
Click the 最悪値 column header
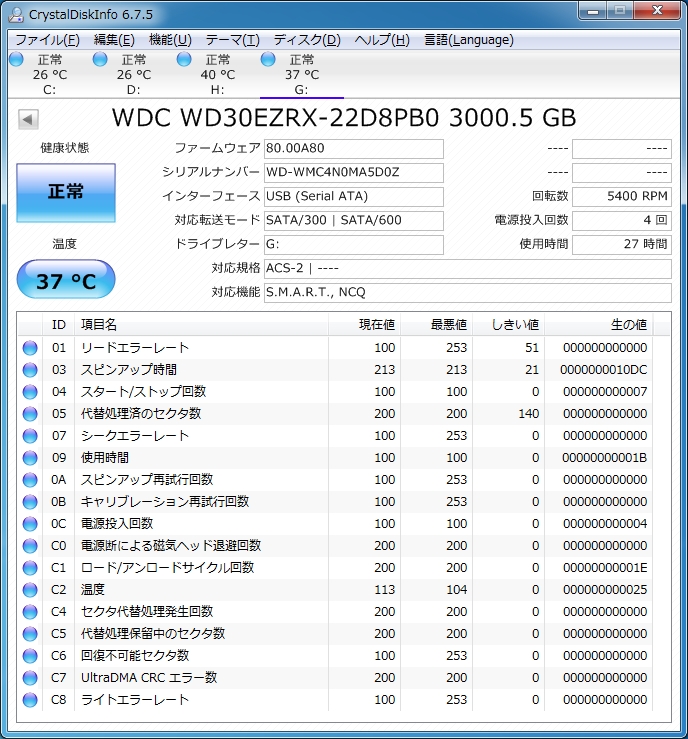(x=436, y=325)
